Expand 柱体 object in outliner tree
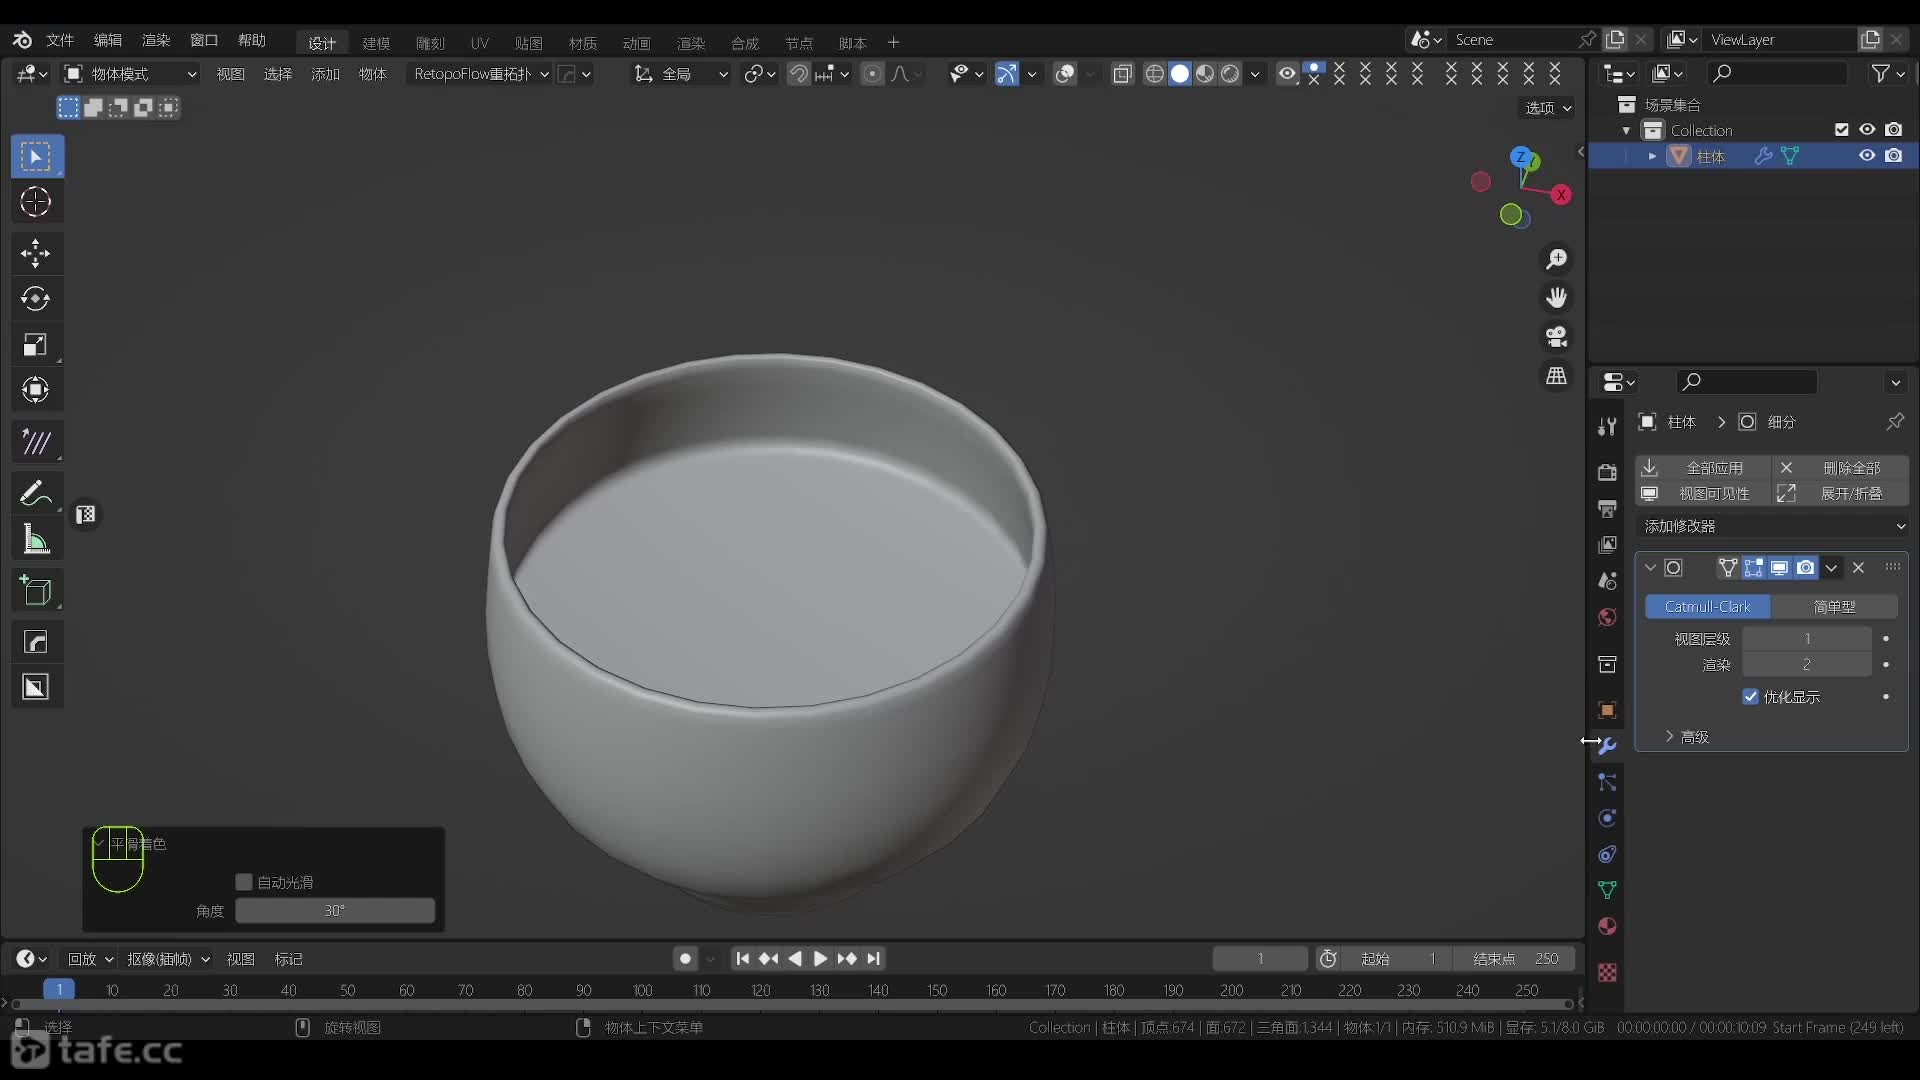The height and width of the screenshot is (1080, 1920). tap(1652, 156)
